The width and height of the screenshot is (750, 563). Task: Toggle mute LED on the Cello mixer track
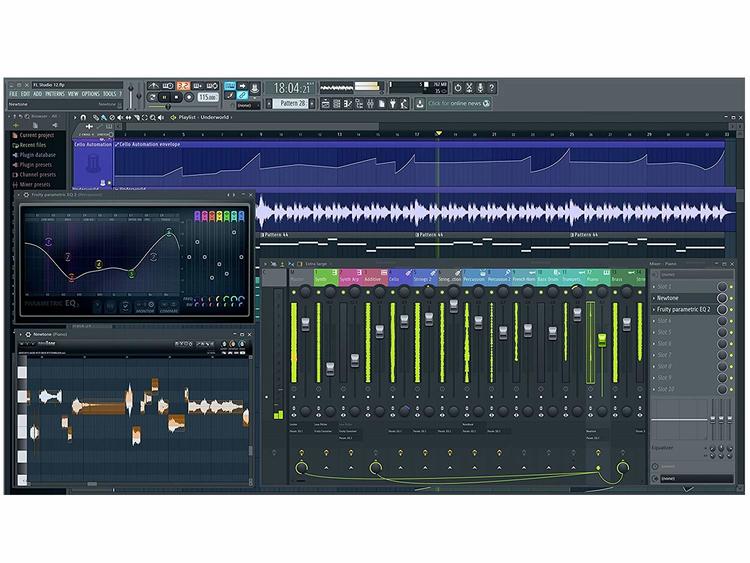pyautogui.click(x=392, y=292)
